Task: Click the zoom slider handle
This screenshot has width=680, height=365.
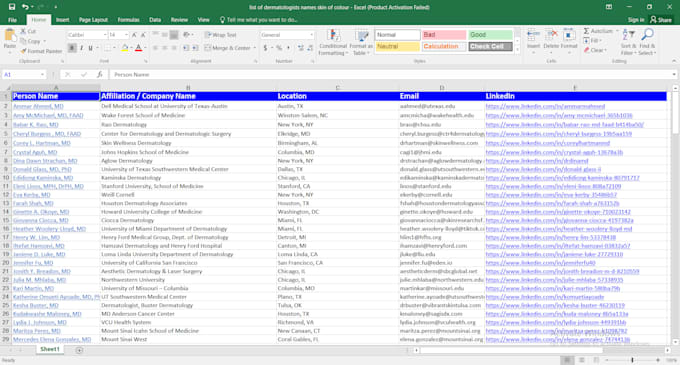Action: click(632, 360)
